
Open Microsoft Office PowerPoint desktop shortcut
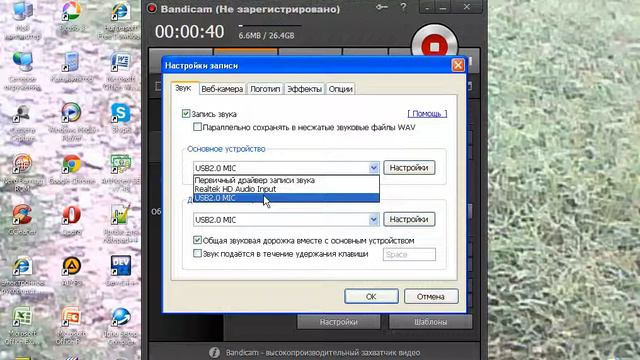(x=71, y=318)
